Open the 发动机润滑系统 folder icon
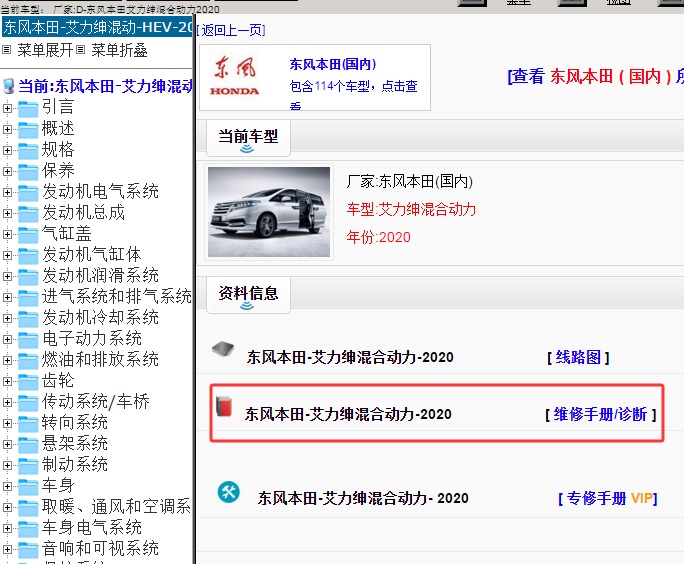This screenshot has width=684, height=564. tap(28, 277)
